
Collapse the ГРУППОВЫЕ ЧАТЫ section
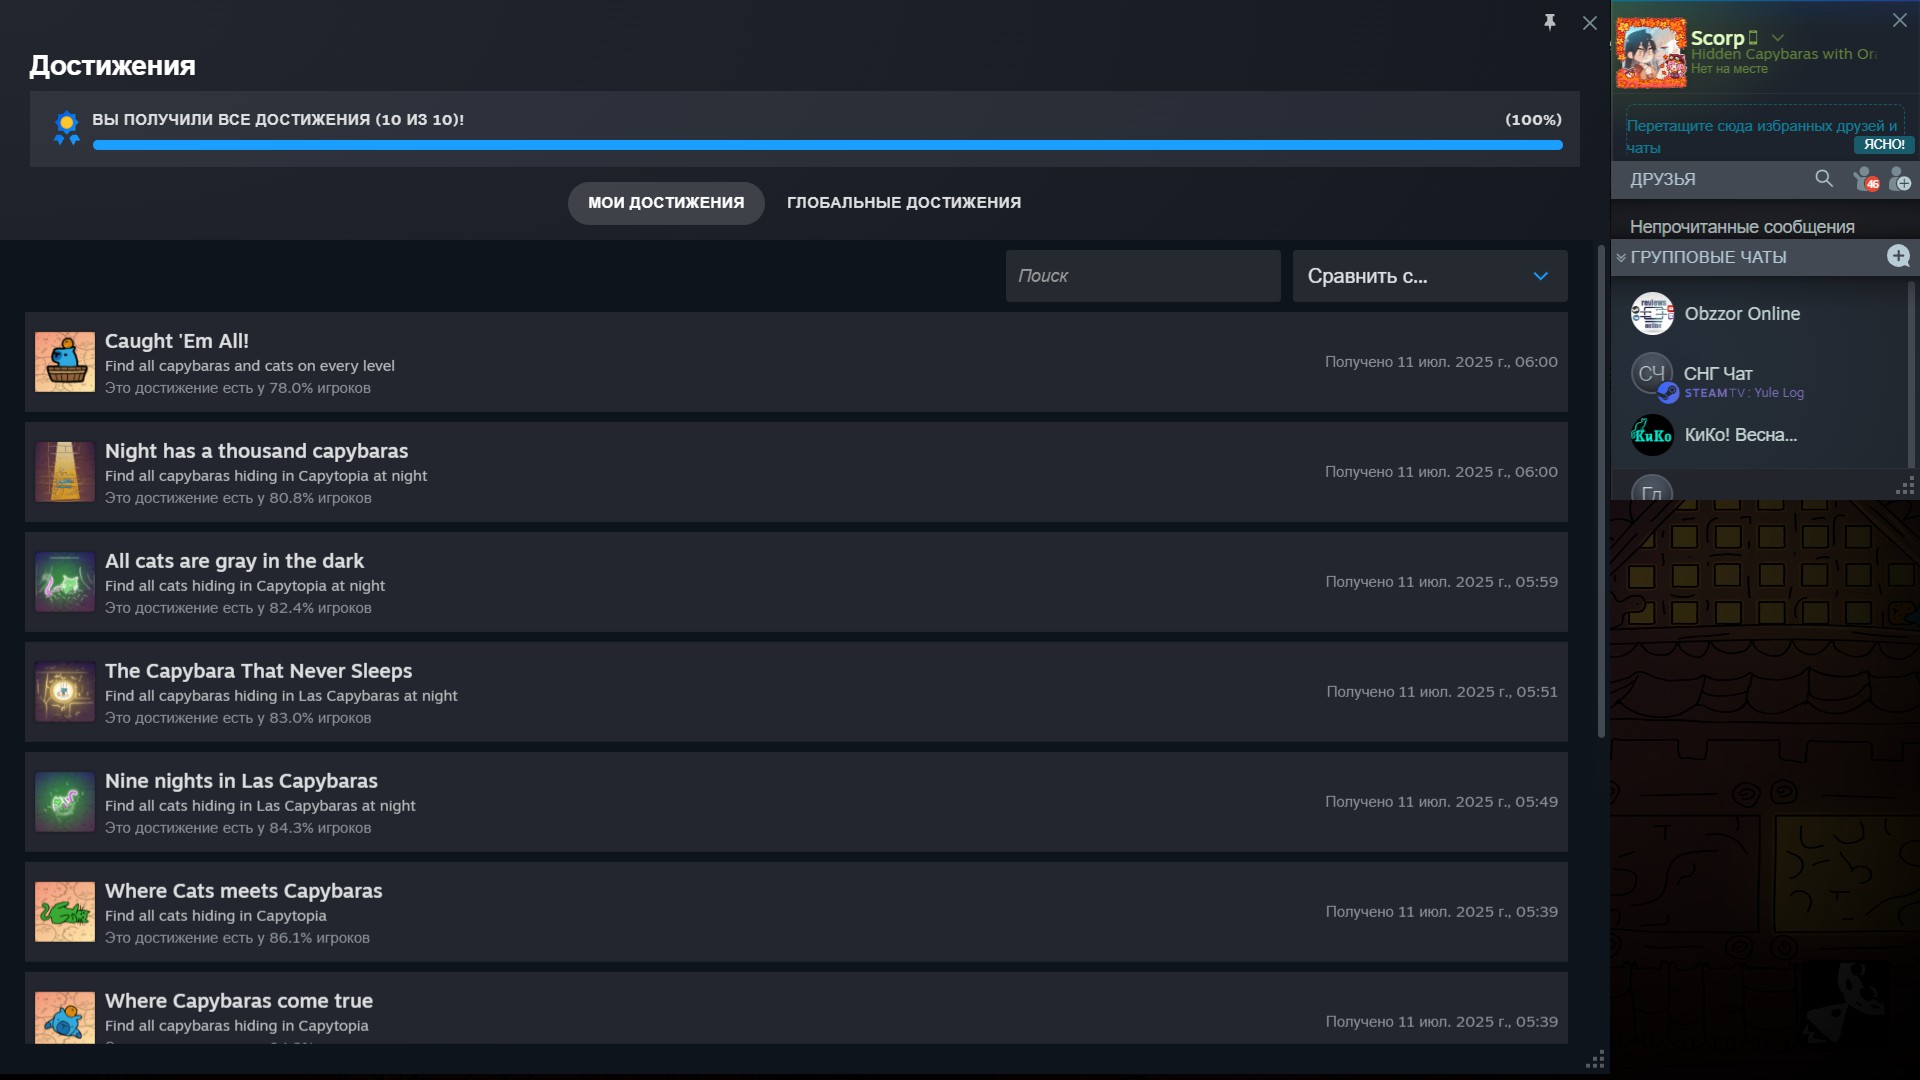(x=1621, y=258)
